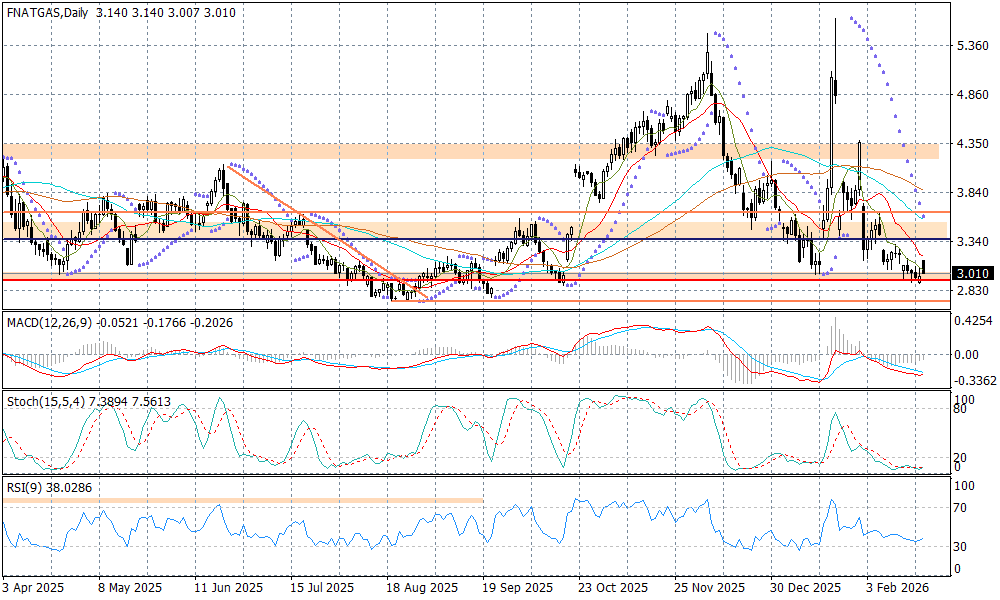Click the 23 Oct 2025 date label
Screen dimensions: 1000x600
pyautogui.click(x=614, y=588)
